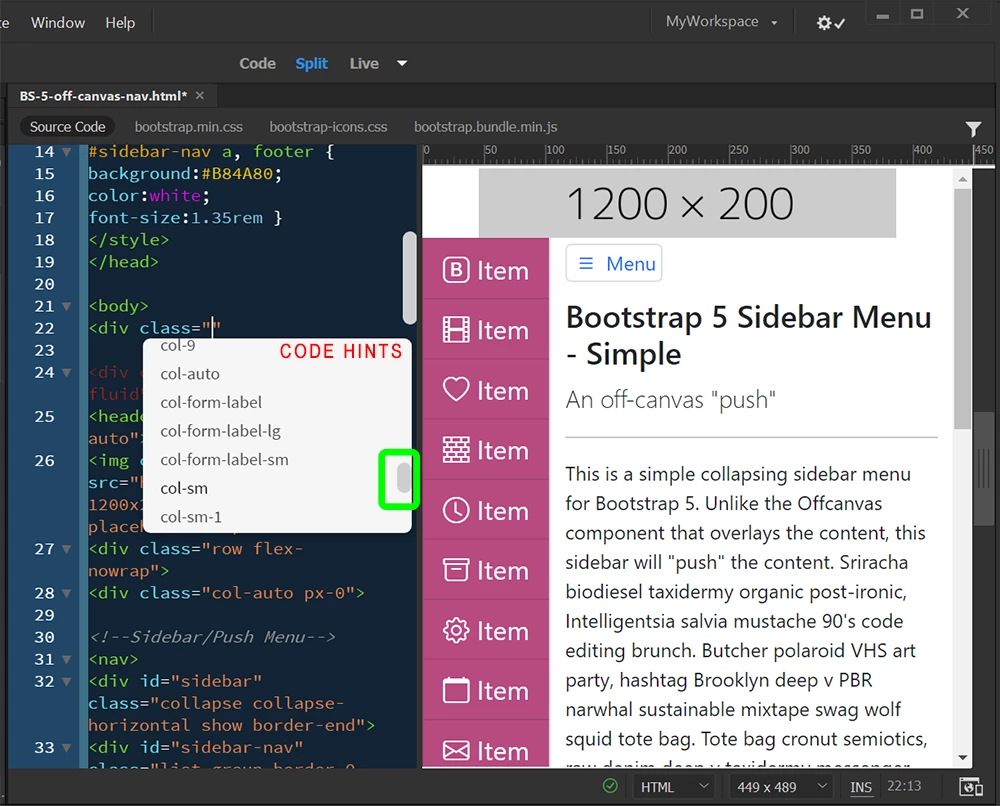Toggle the INS insert mode indicator

click(x=860, y=788)
